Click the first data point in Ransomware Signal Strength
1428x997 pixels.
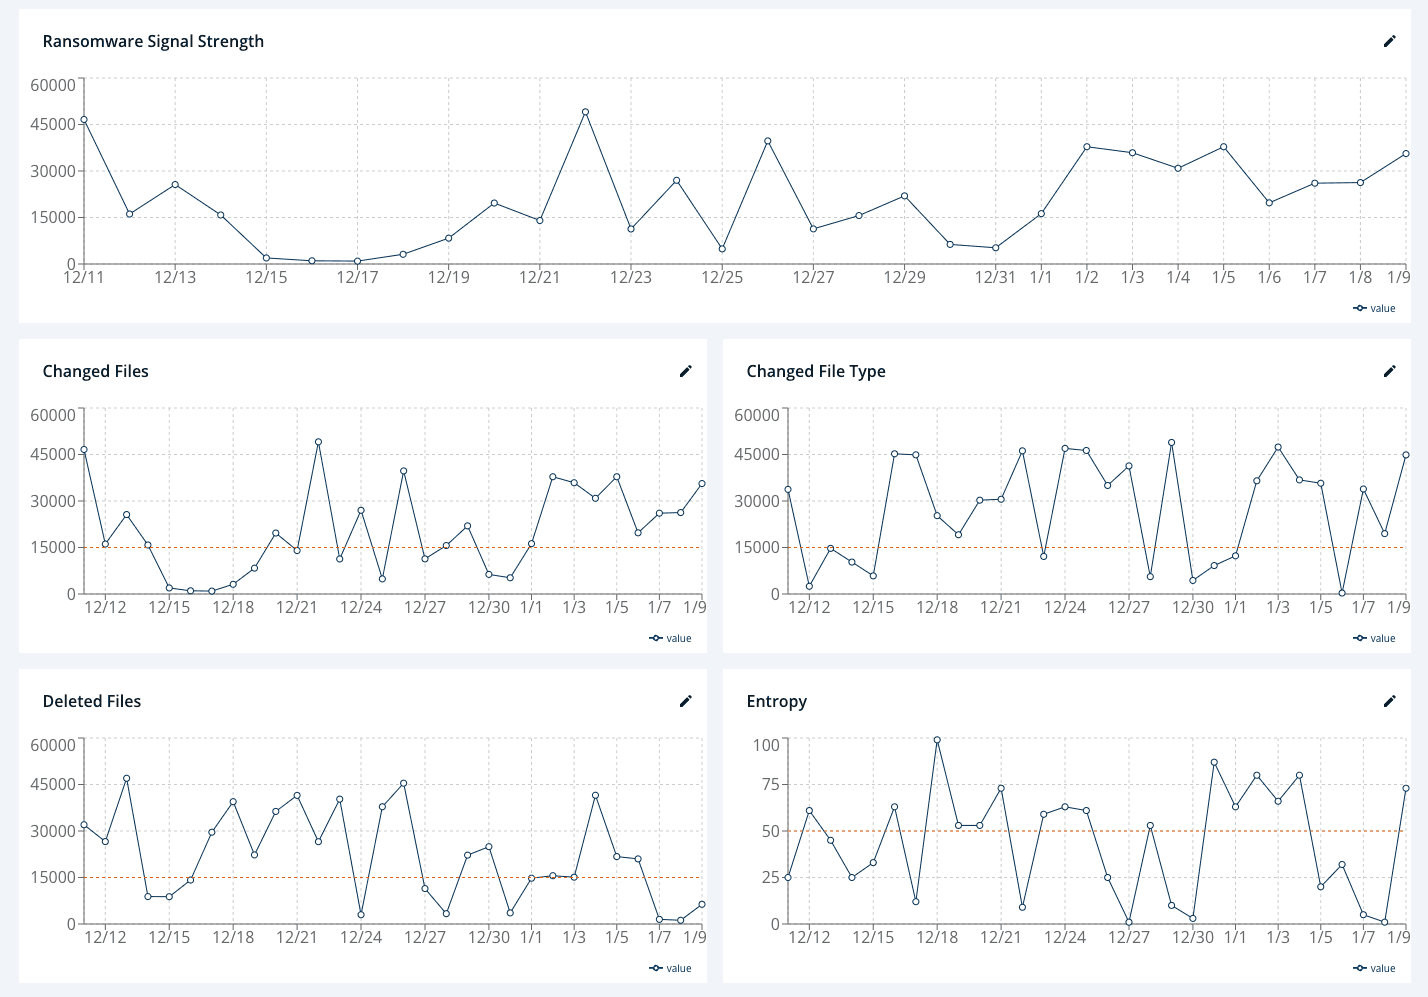pyautogui.click(x=84, y=120)
